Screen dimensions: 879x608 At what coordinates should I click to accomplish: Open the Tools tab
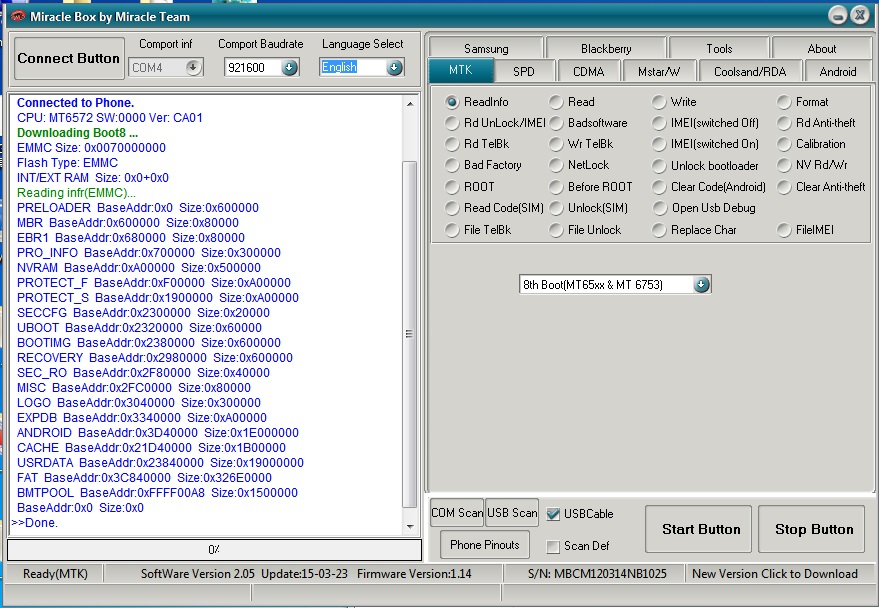click(x=719, y=48)
